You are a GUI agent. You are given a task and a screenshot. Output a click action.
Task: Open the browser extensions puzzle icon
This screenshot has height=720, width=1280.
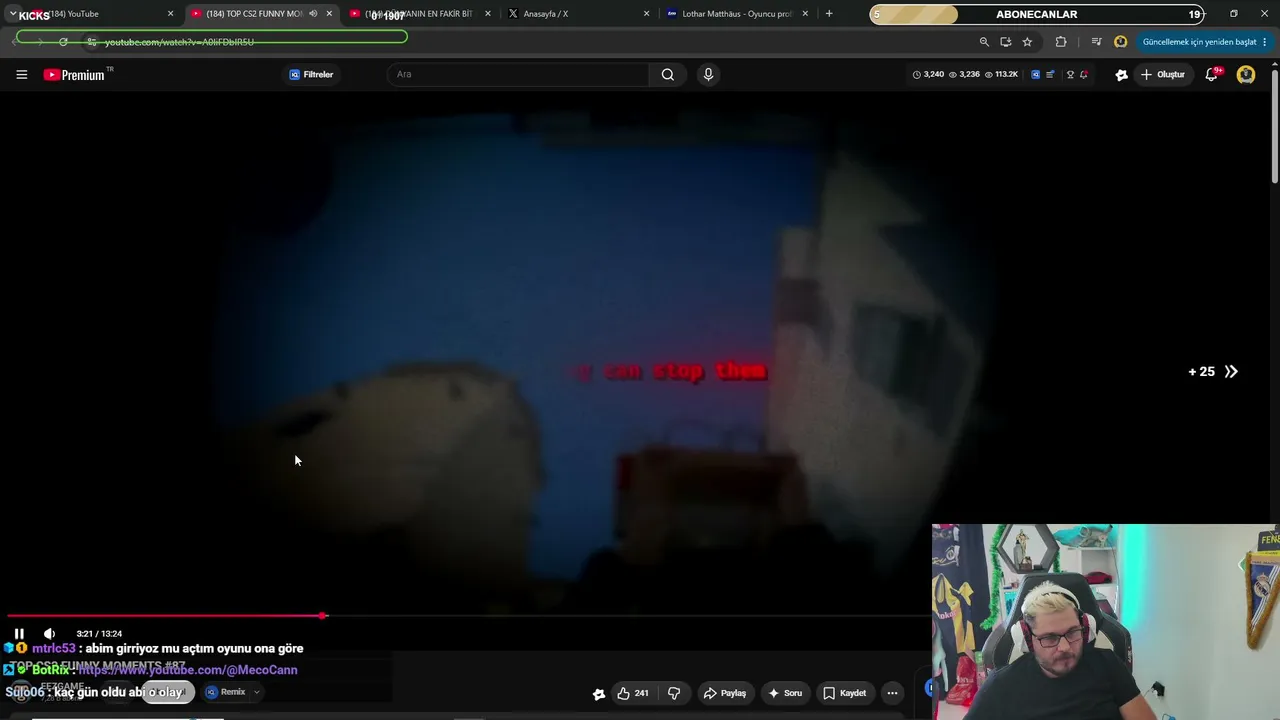pos(1061,42)
